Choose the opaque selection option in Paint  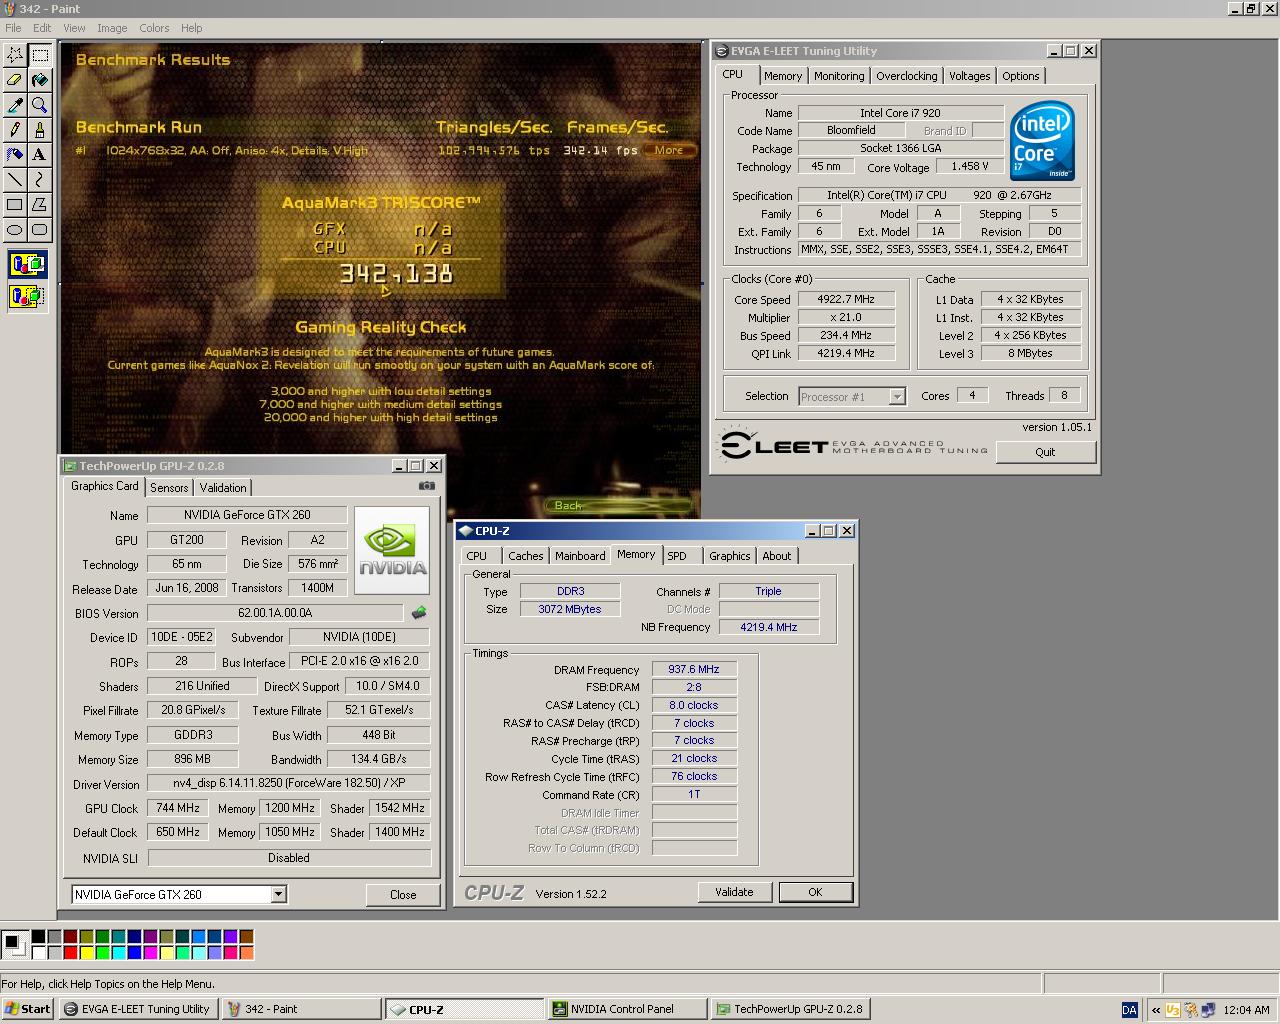27,266
